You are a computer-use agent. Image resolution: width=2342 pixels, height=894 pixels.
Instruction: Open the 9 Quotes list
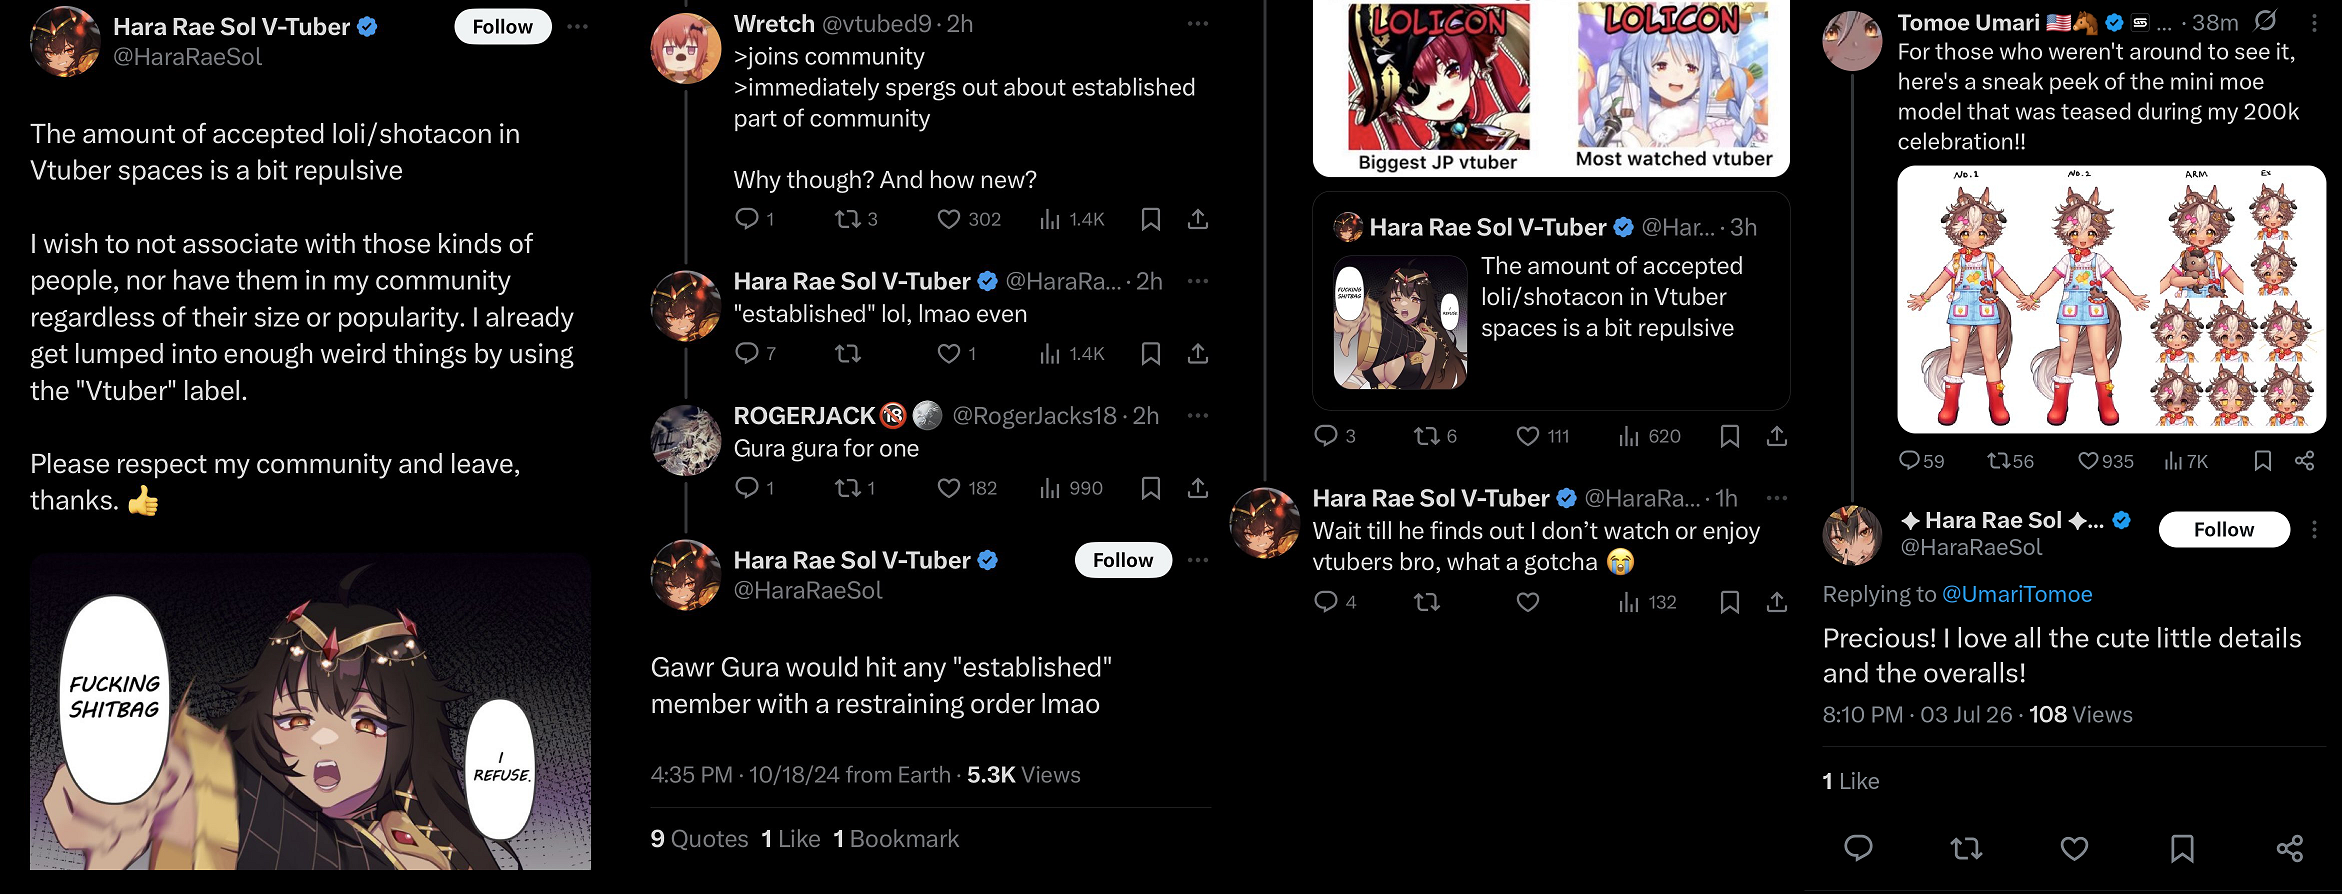tap(700, 839)
